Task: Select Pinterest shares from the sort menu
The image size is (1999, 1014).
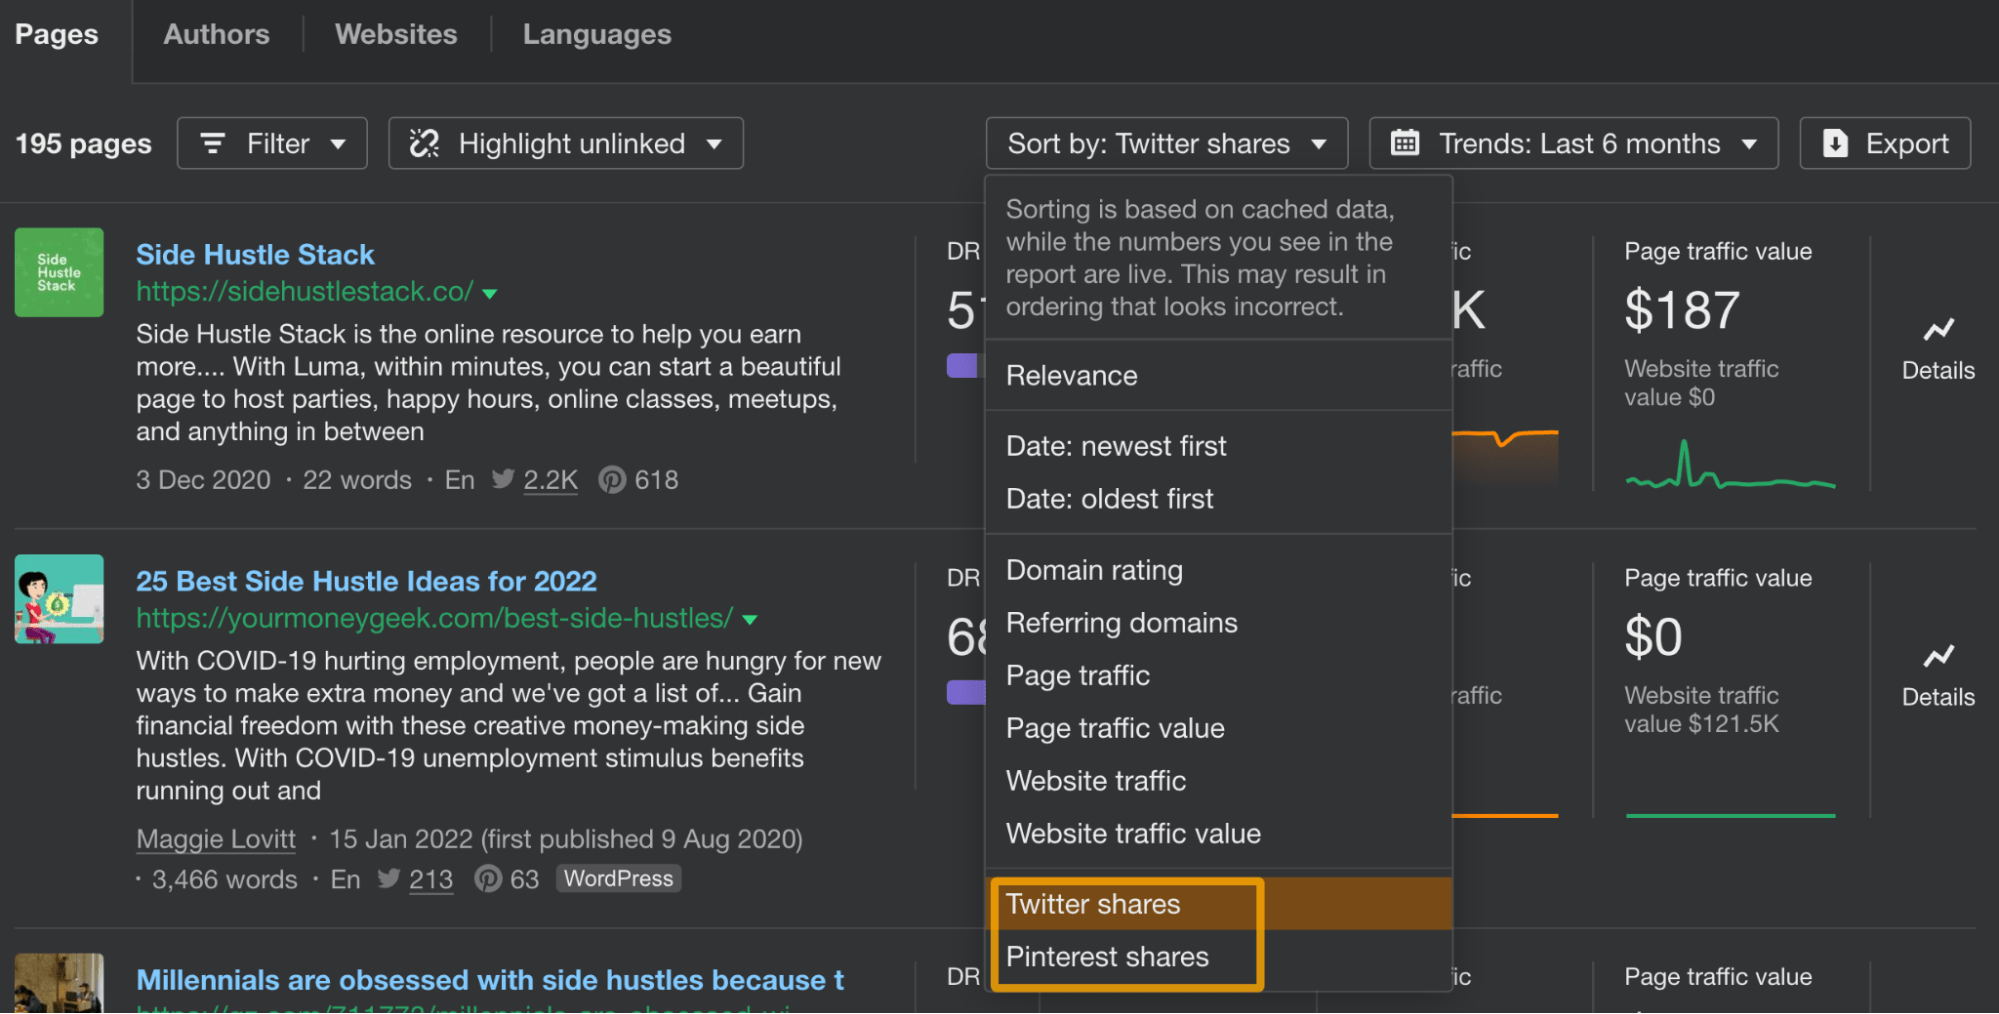Action: click(x=1107, y=956)
